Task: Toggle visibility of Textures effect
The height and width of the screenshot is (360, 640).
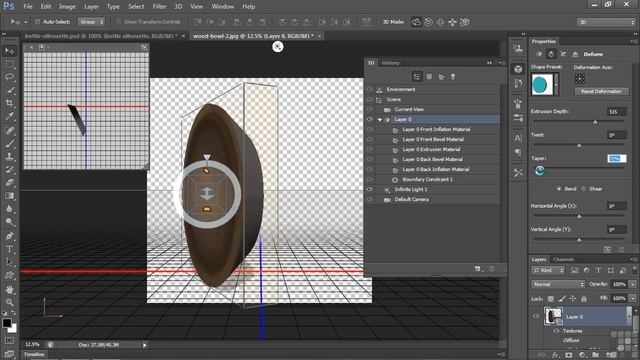Action: click(556, 331)
